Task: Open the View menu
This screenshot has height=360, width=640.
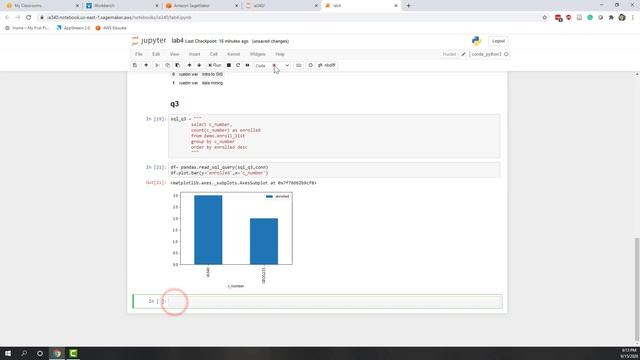Action: point(174,54)
